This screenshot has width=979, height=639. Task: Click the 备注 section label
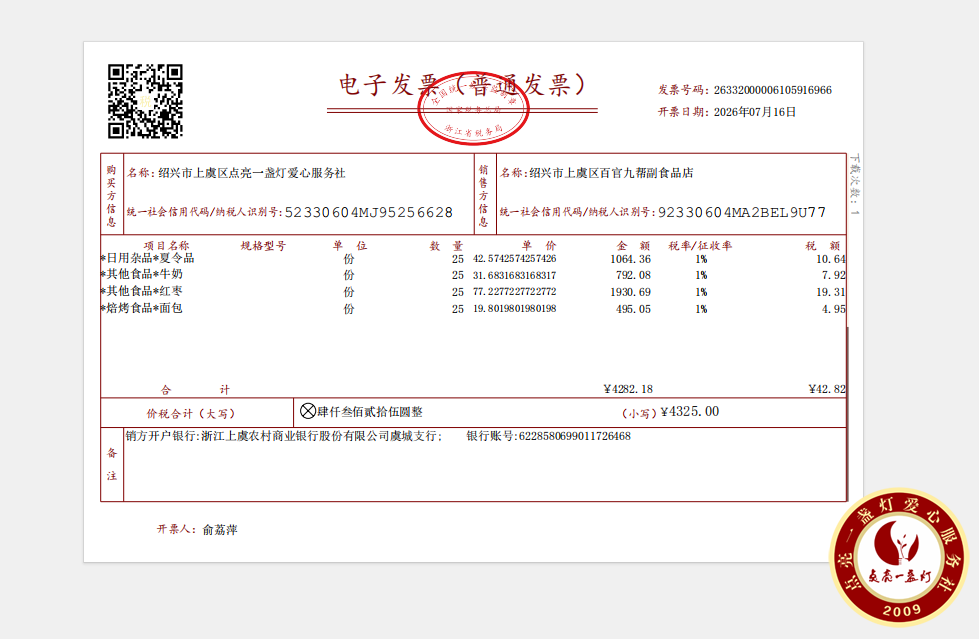click(112, 464)
